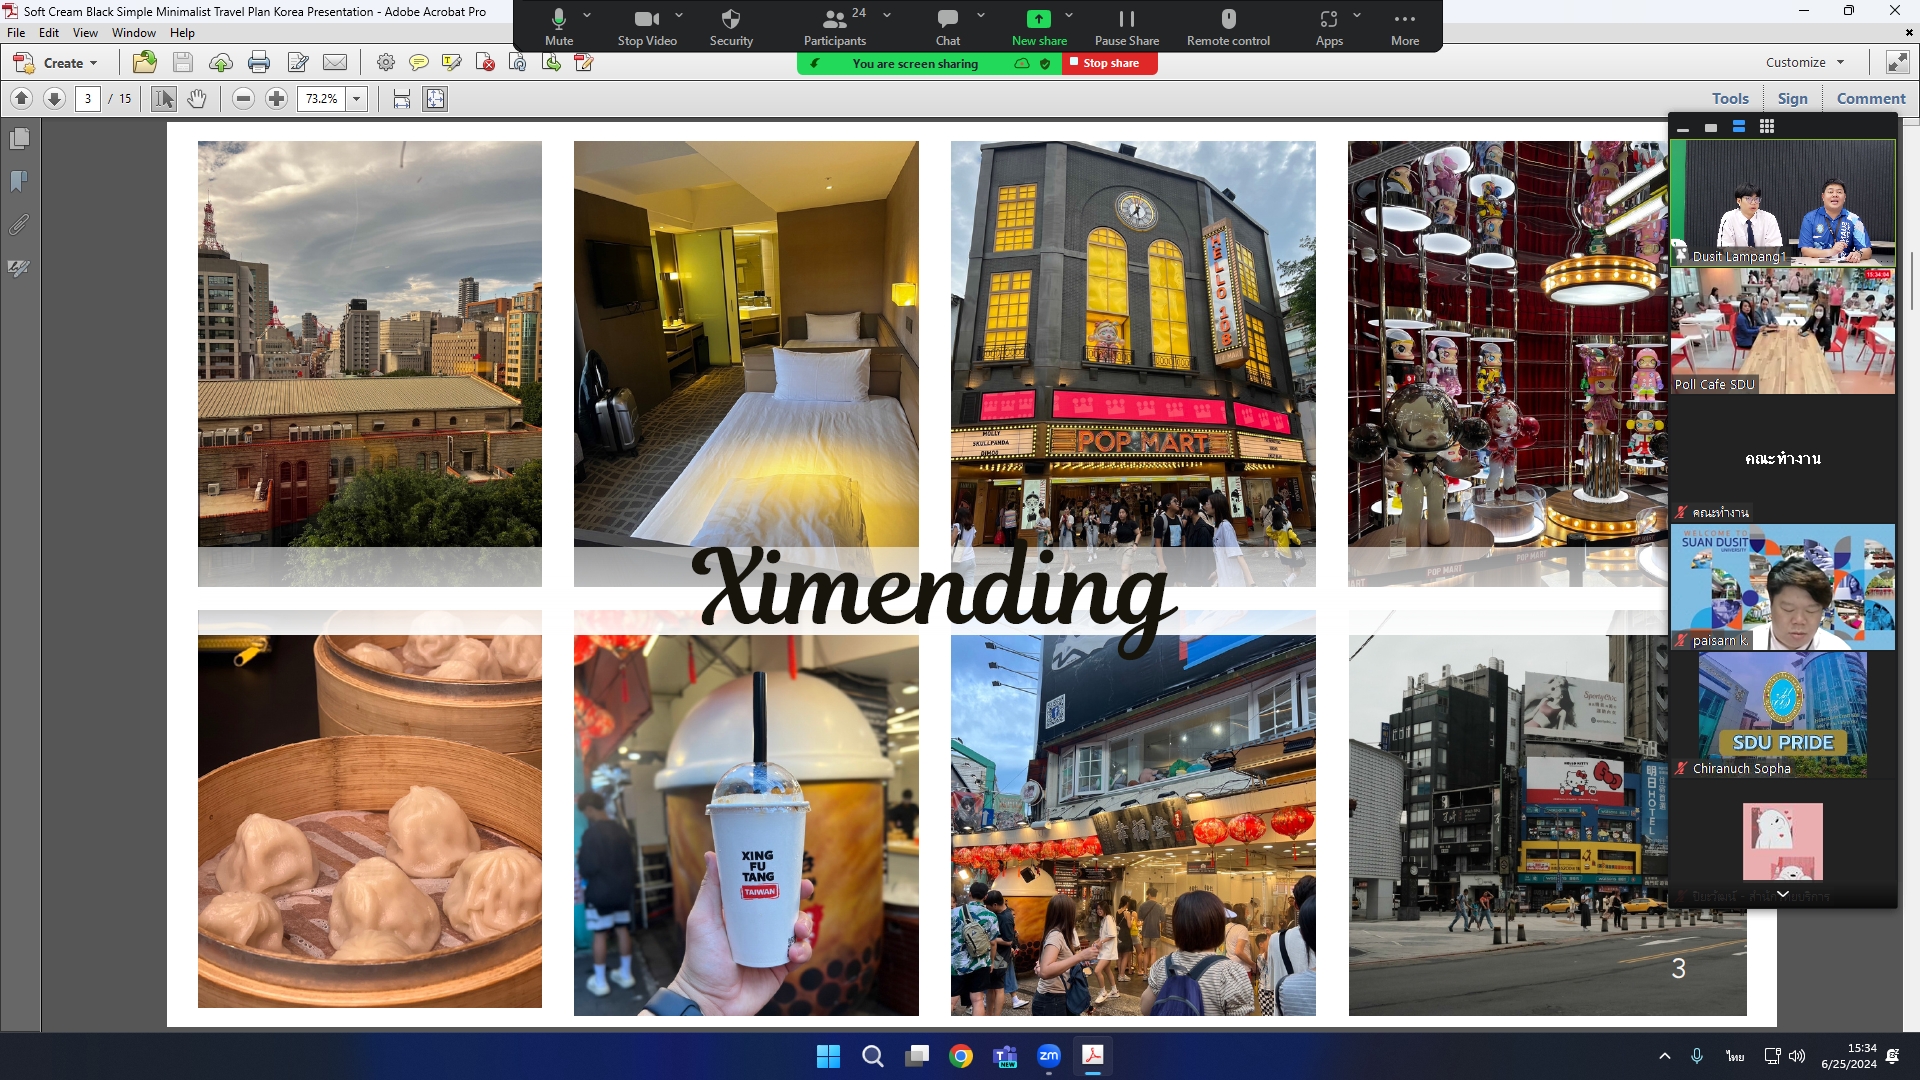Toggle fit one full page view
1920x1080 pixels.
pos(435,98)
